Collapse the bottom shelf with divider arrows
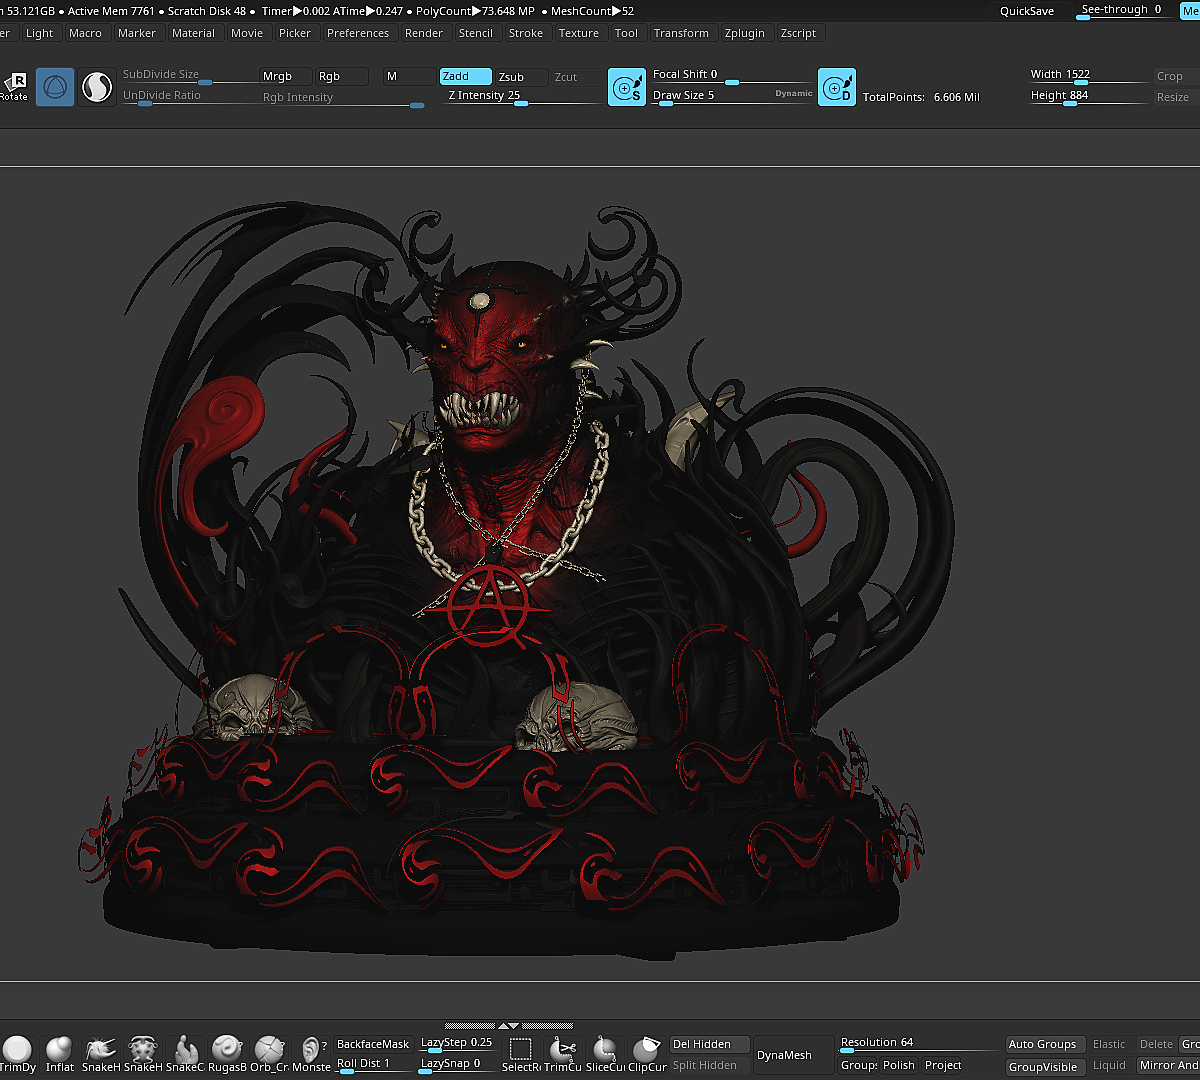 (x=509, y=1026)
